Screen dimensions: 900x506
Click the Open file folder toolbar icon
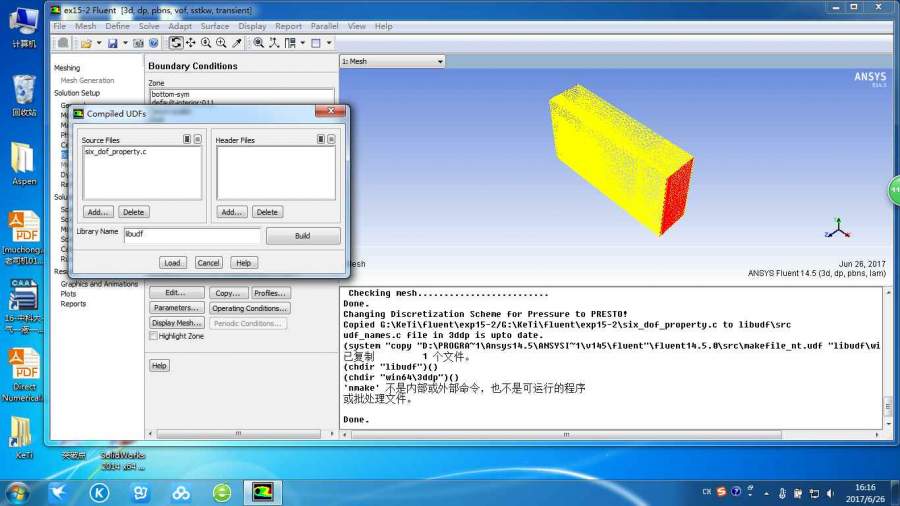(86, 43)
